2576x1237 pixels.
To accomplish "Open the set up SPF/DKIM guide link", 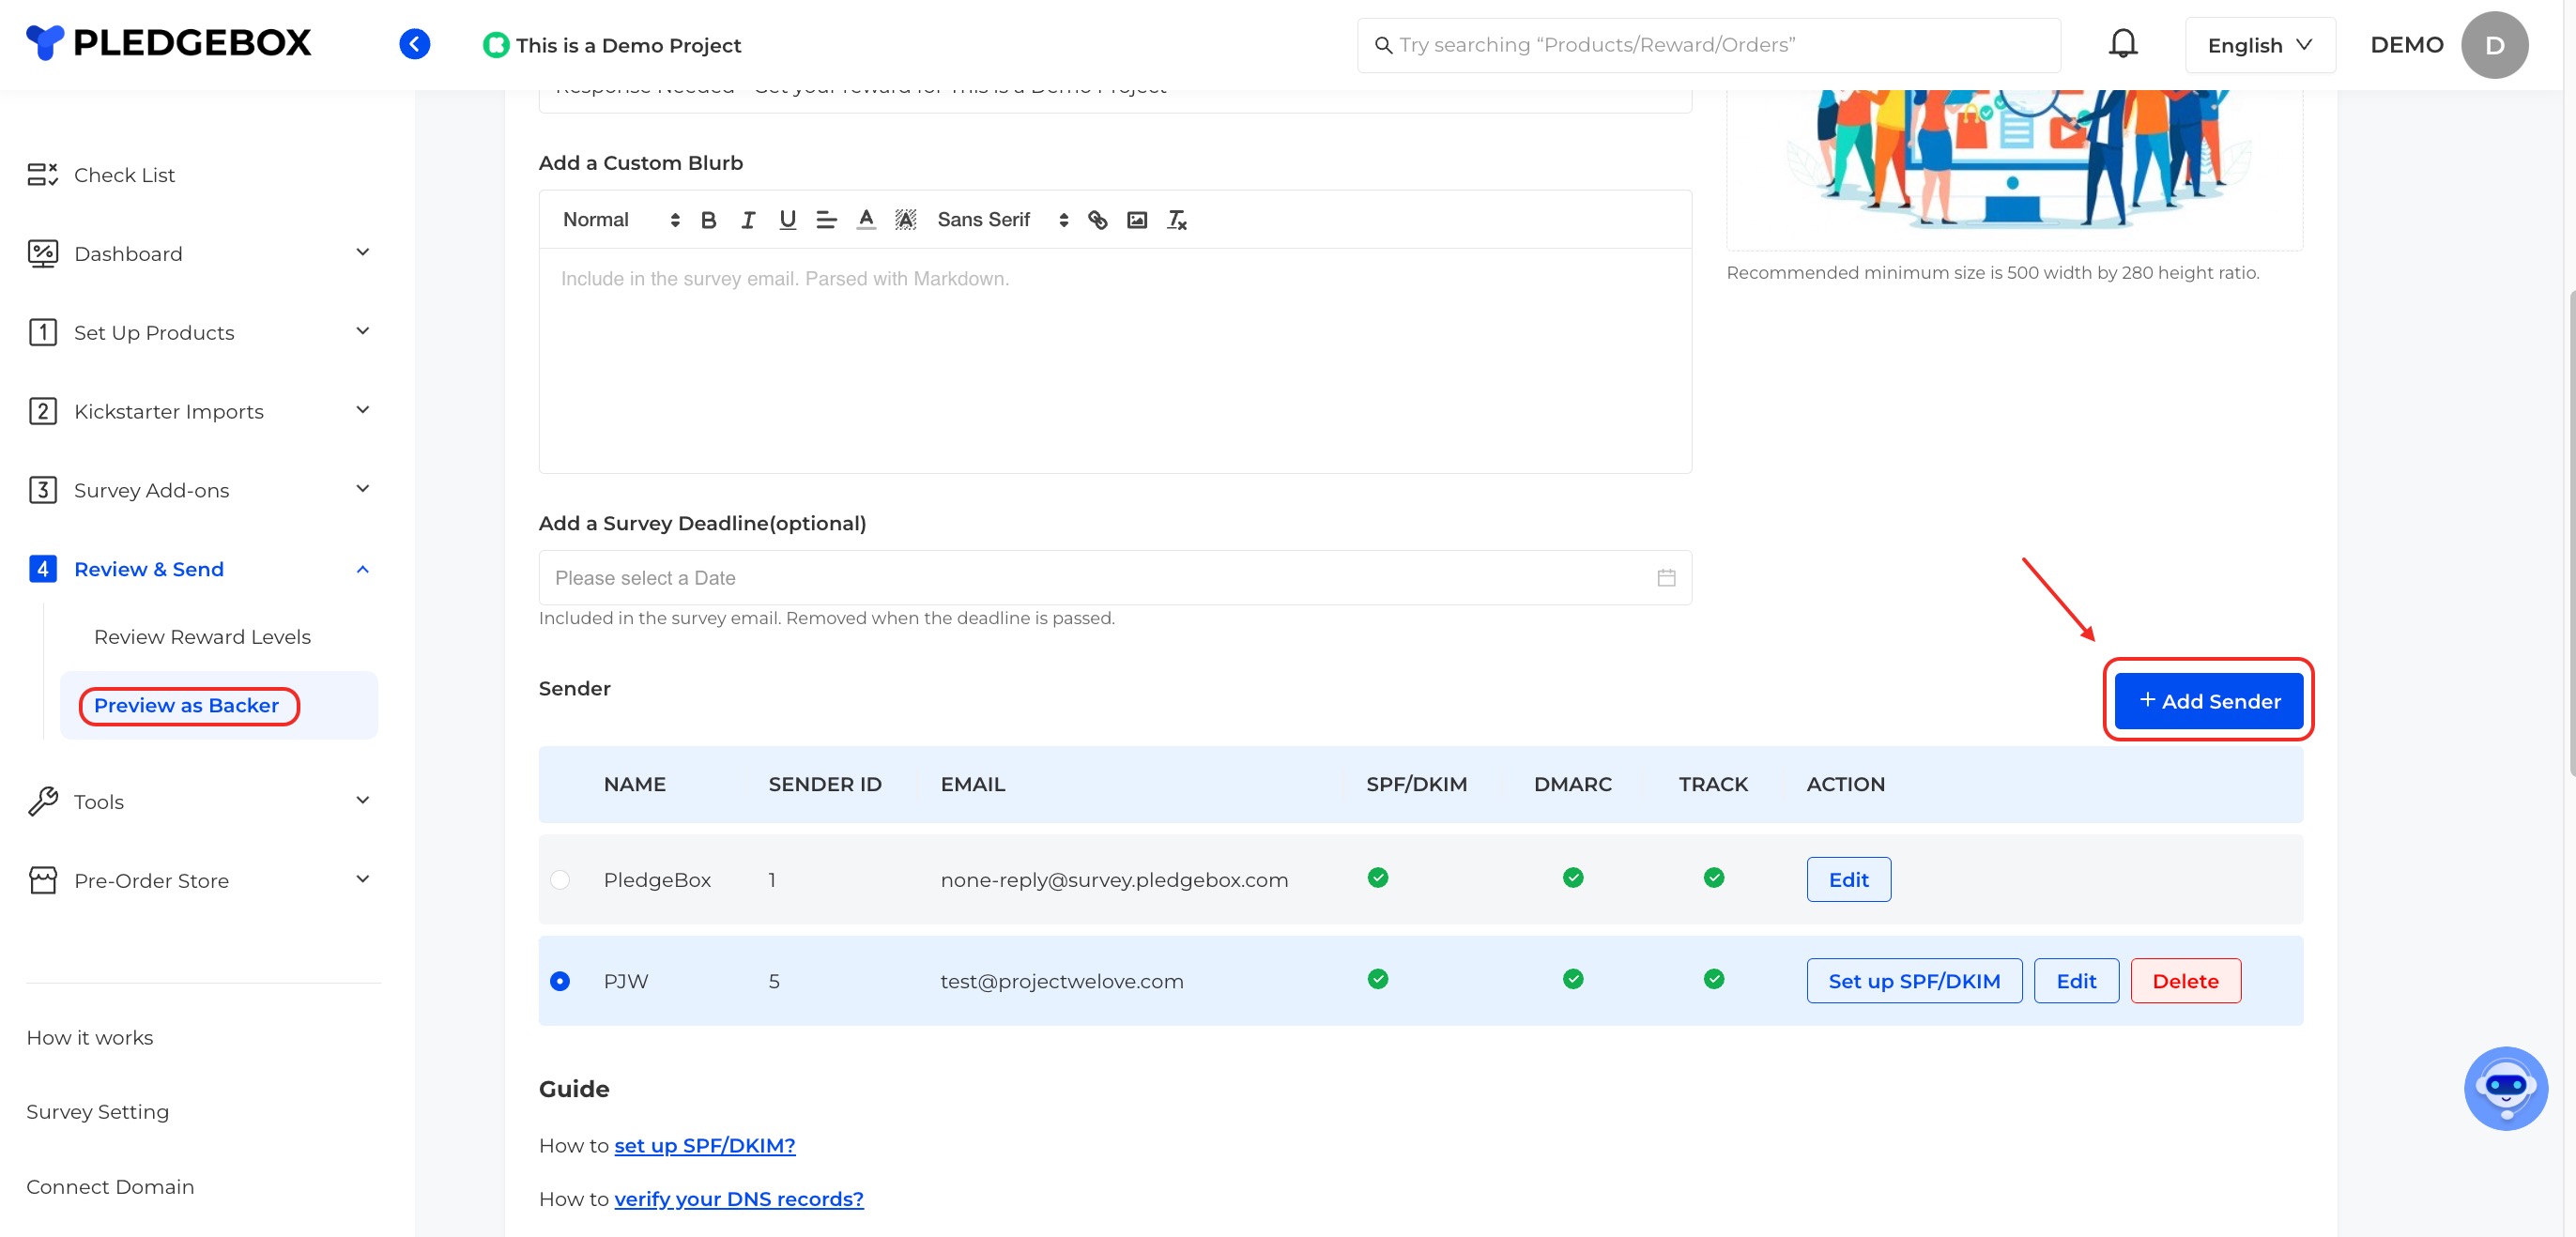I will coord(704,1146).
